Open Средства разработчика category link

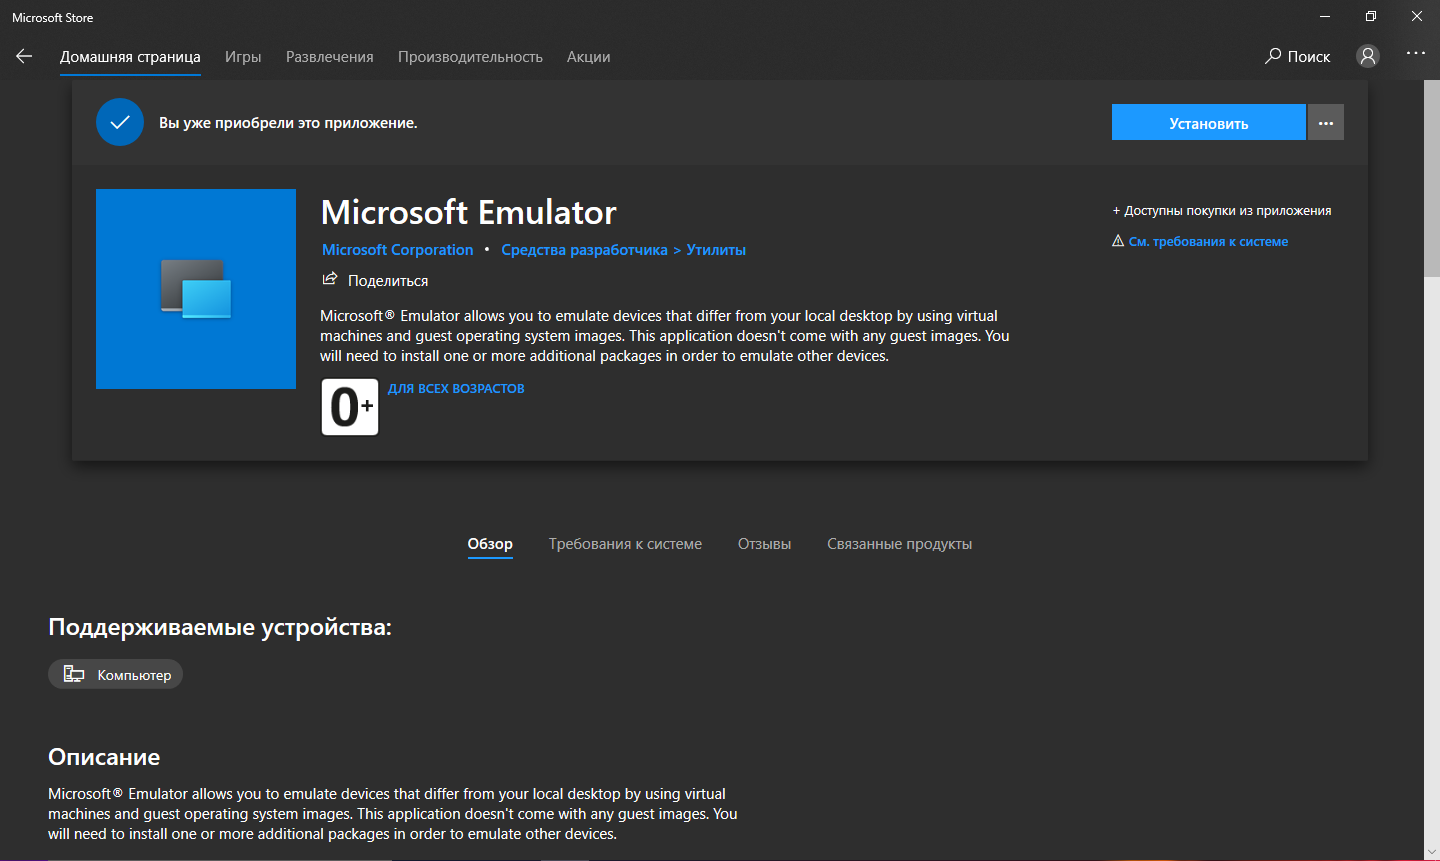coord(584,250)
